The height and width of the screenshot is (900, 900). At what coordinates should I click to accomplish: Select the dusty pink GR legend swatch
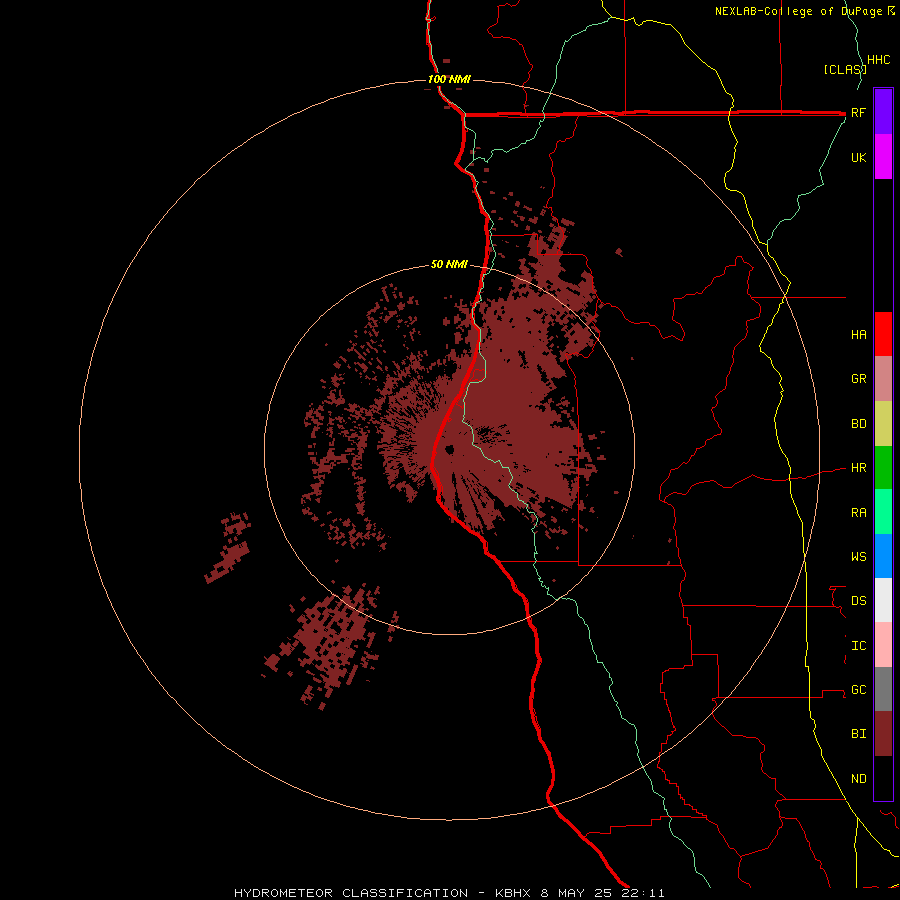[883, 379]
